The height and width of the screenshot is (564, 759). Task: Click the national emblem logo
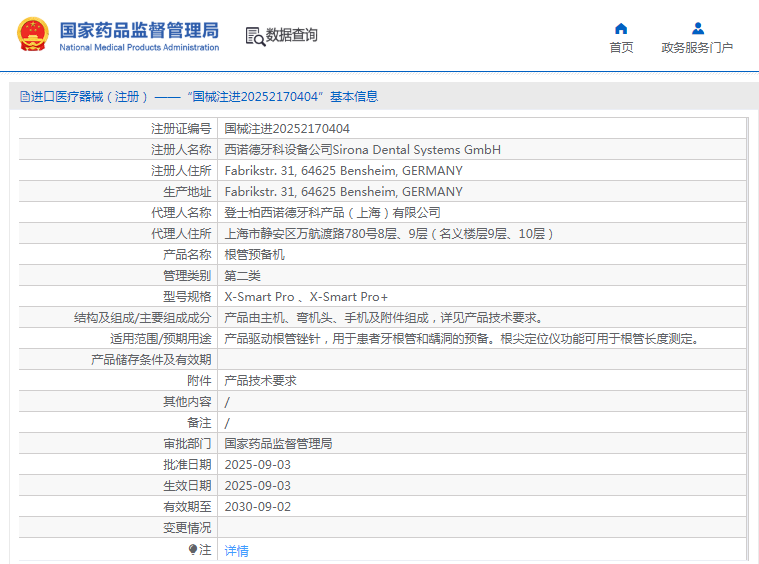(x=32, y=35)
